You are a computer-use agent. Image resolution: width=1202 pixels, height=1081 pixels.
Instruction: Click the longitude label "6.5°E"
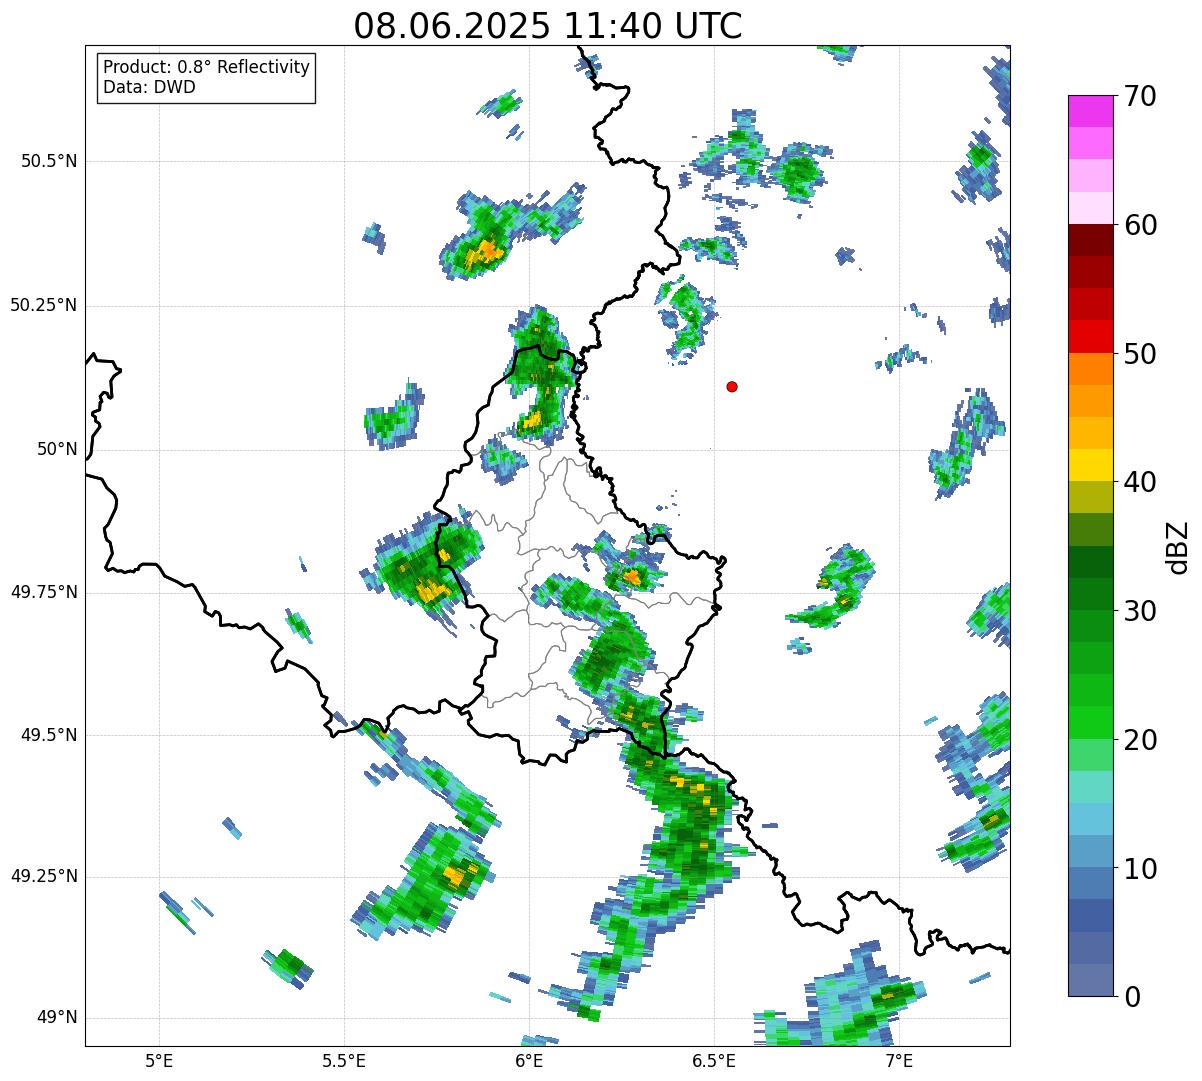coord(714,1061)
